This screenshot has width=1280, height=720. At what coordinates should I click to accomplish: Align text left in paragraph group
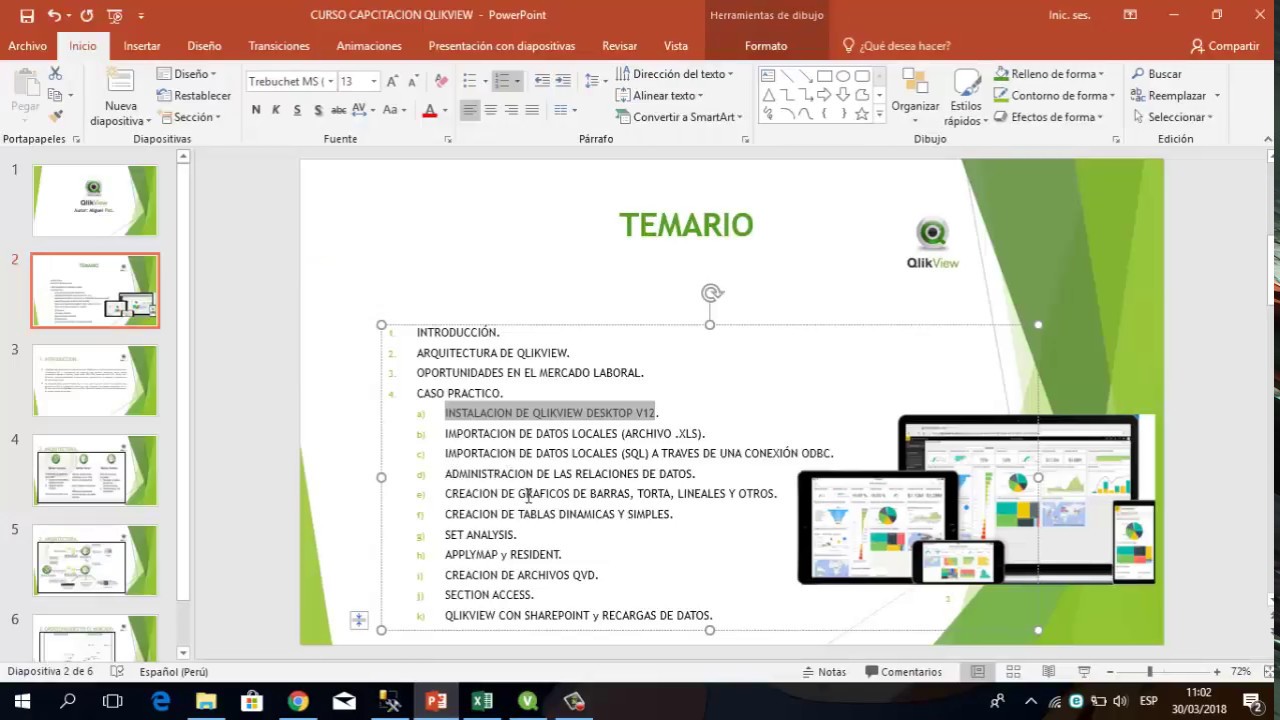[469, 110]
